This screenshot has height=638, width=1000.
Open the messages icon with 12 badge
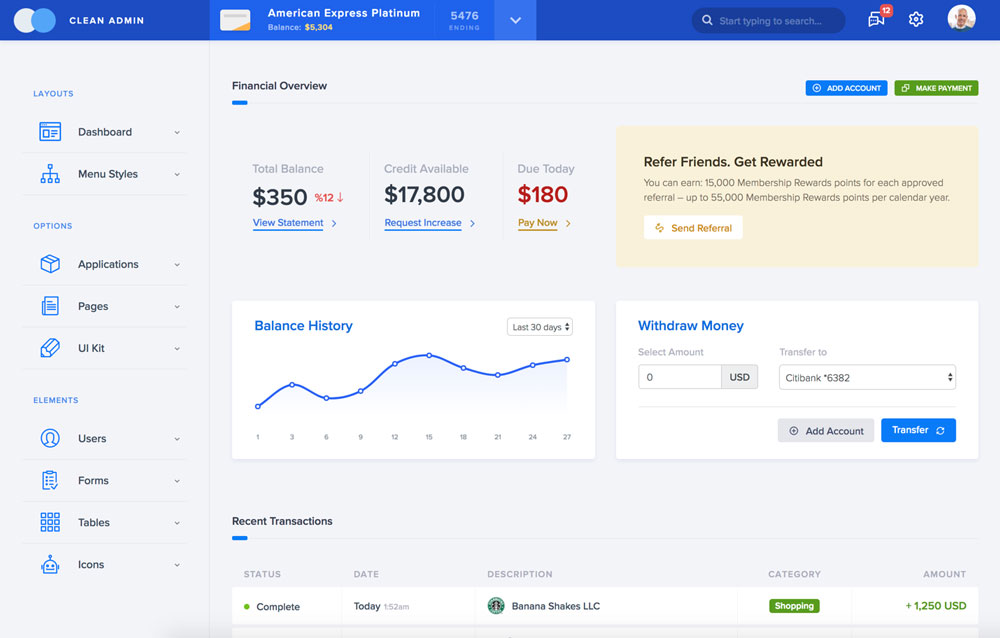(x=877, y=19)
